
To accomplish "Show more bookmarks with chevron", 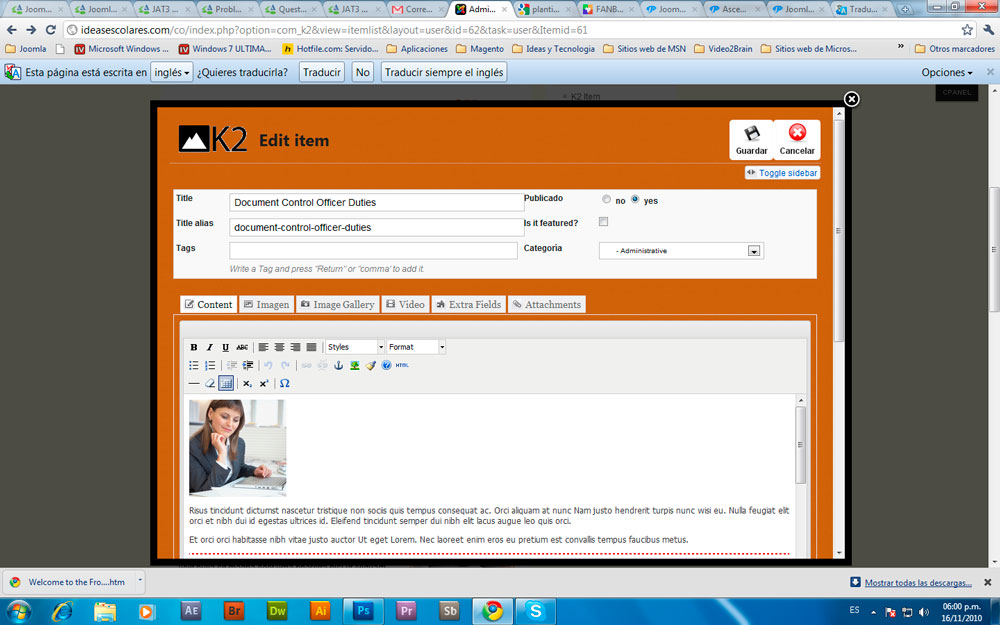I will (x=901, y=48).
